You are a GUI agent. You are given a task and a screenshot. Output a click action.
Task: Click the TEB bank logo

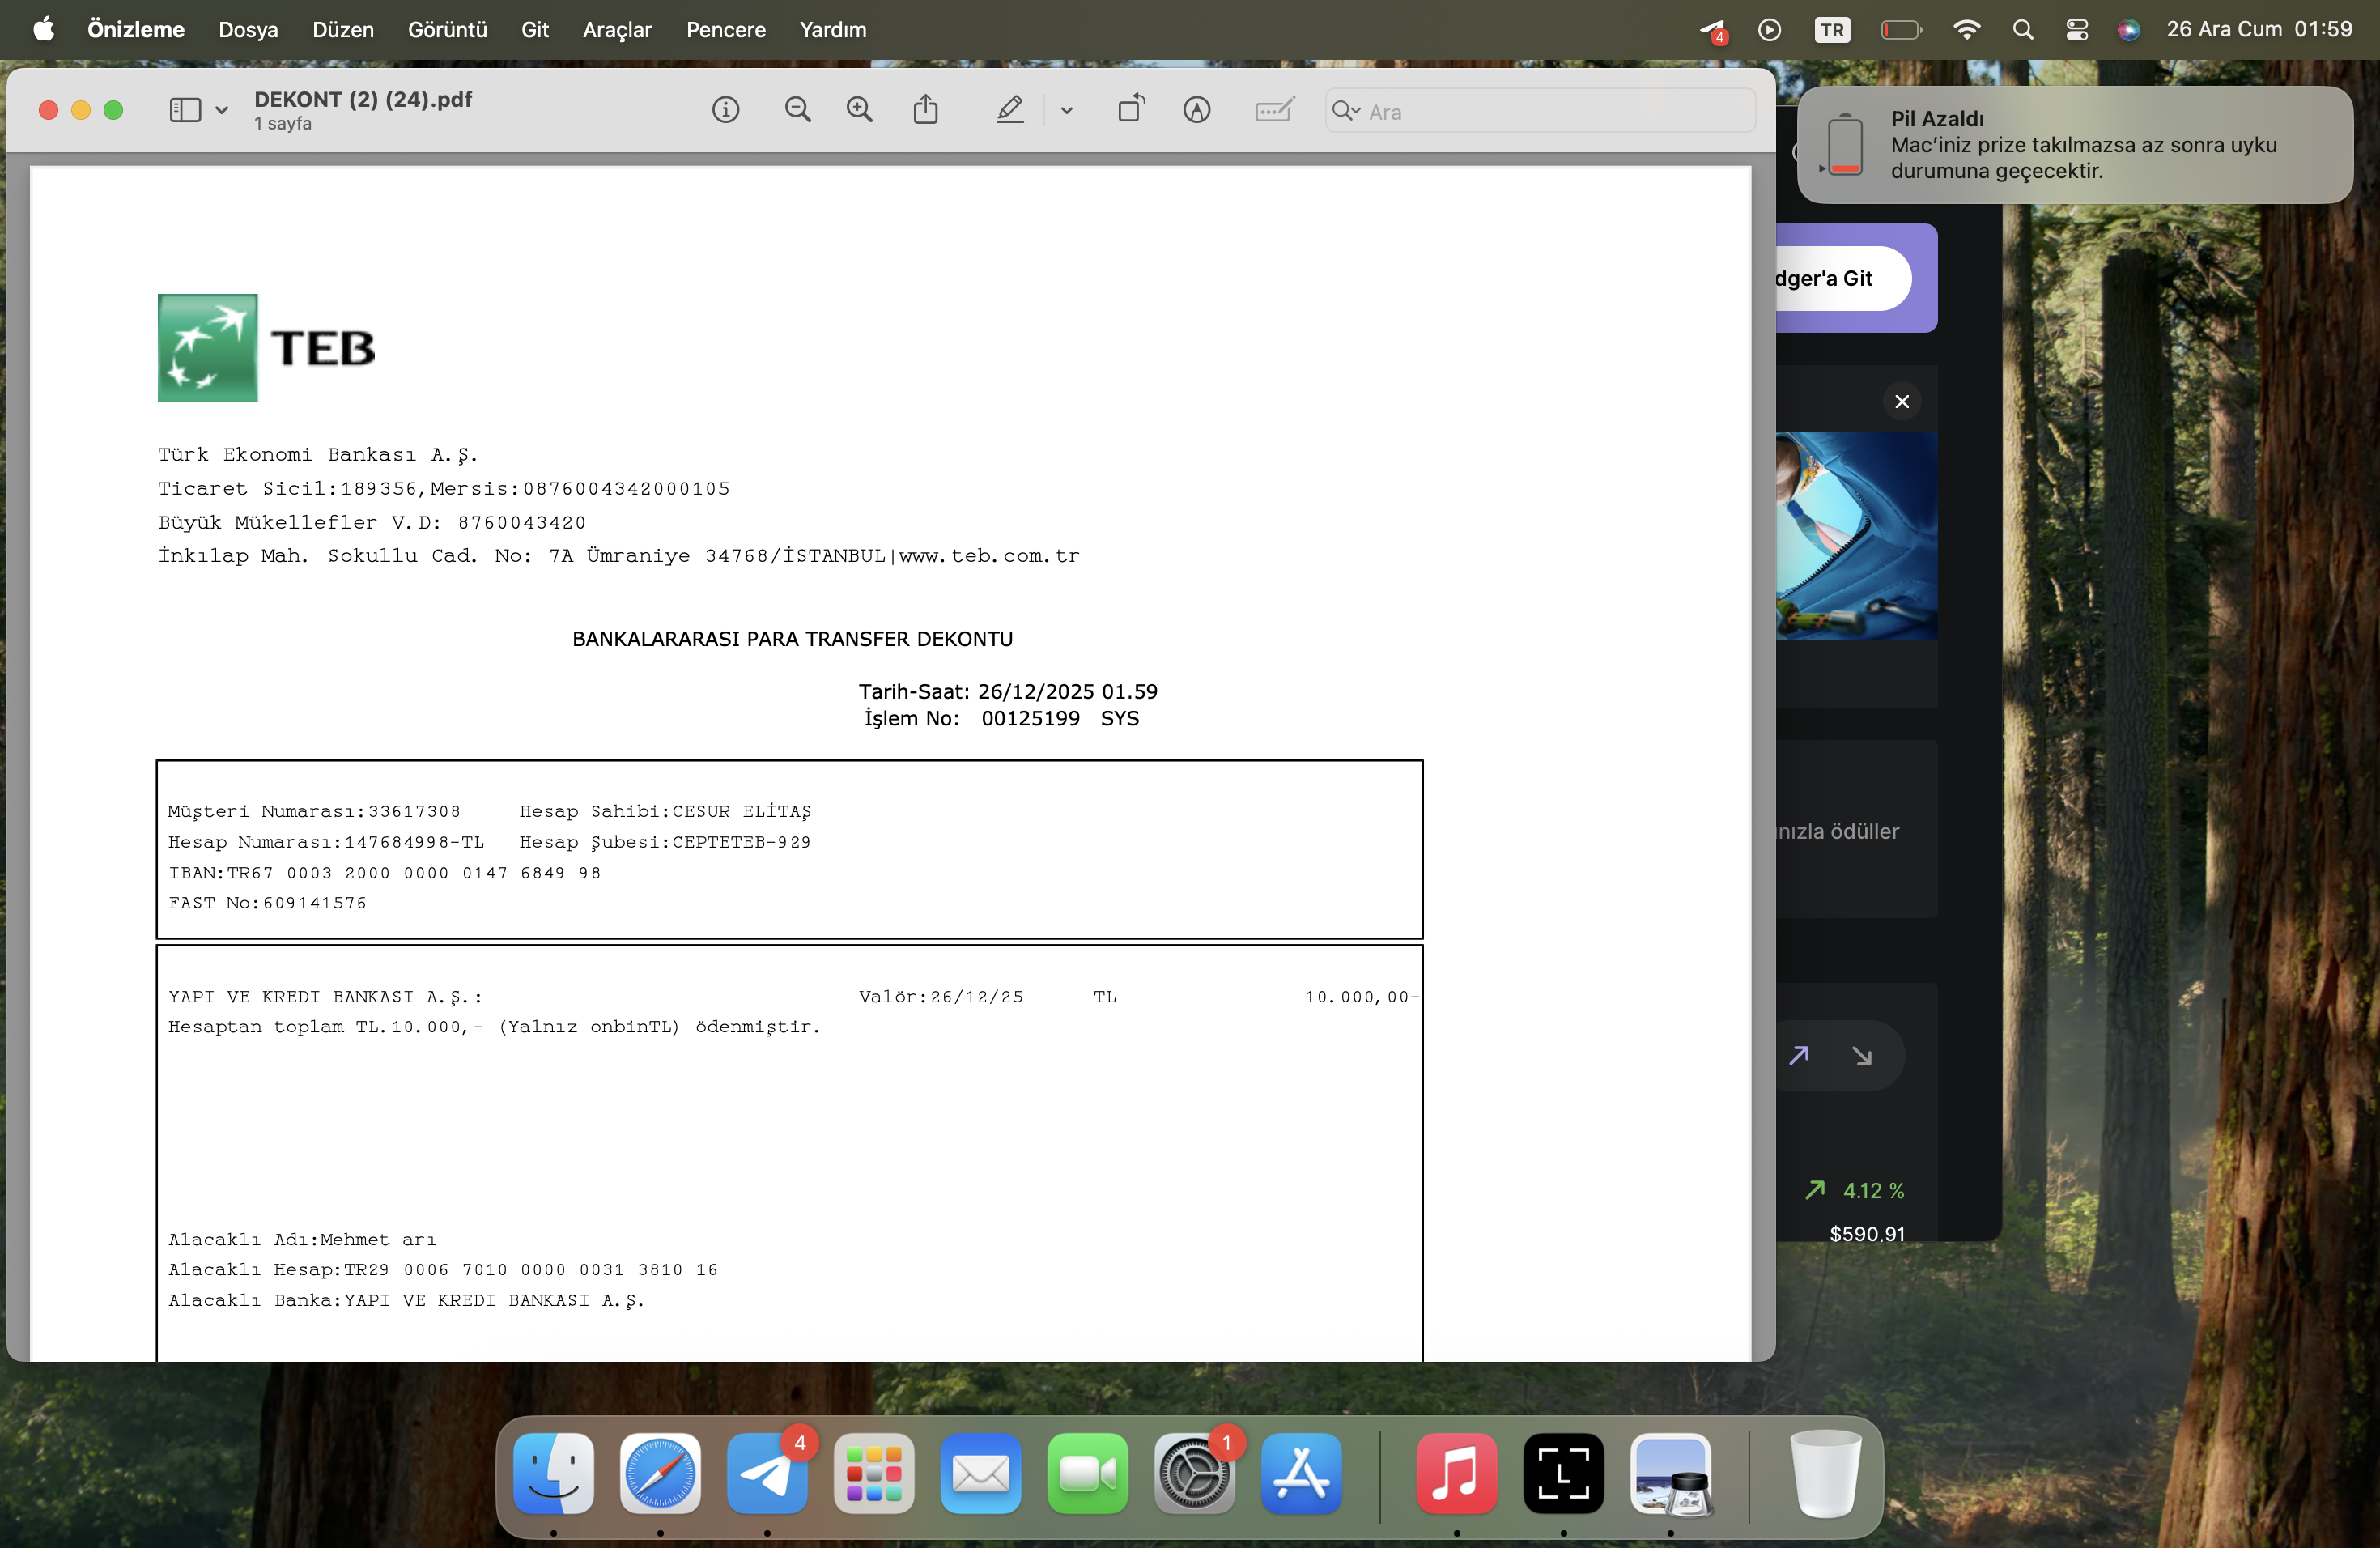pos(266,348)
